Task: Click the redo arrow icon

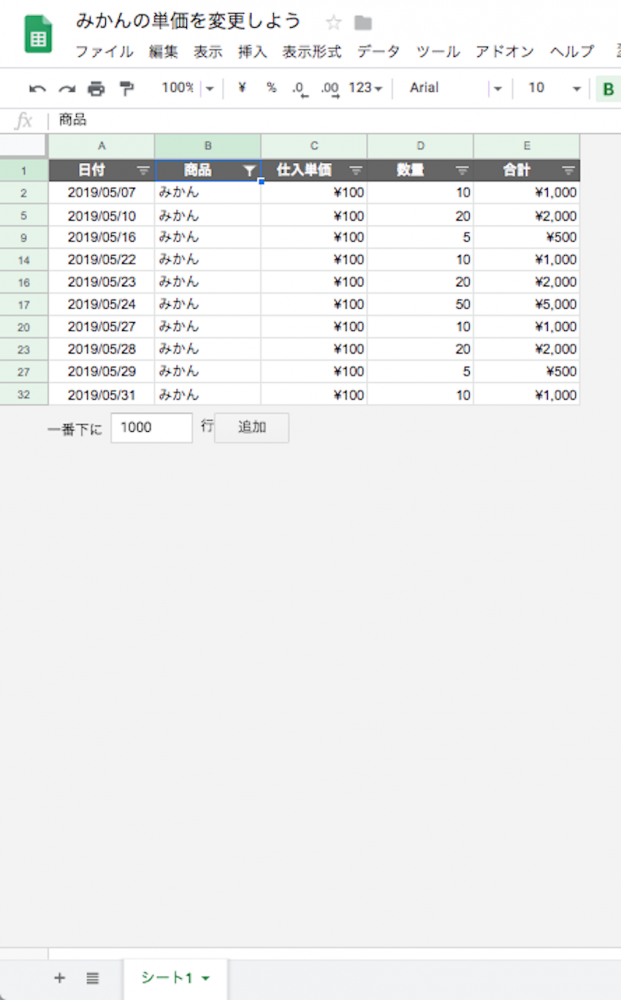Action: click(66, 88)
